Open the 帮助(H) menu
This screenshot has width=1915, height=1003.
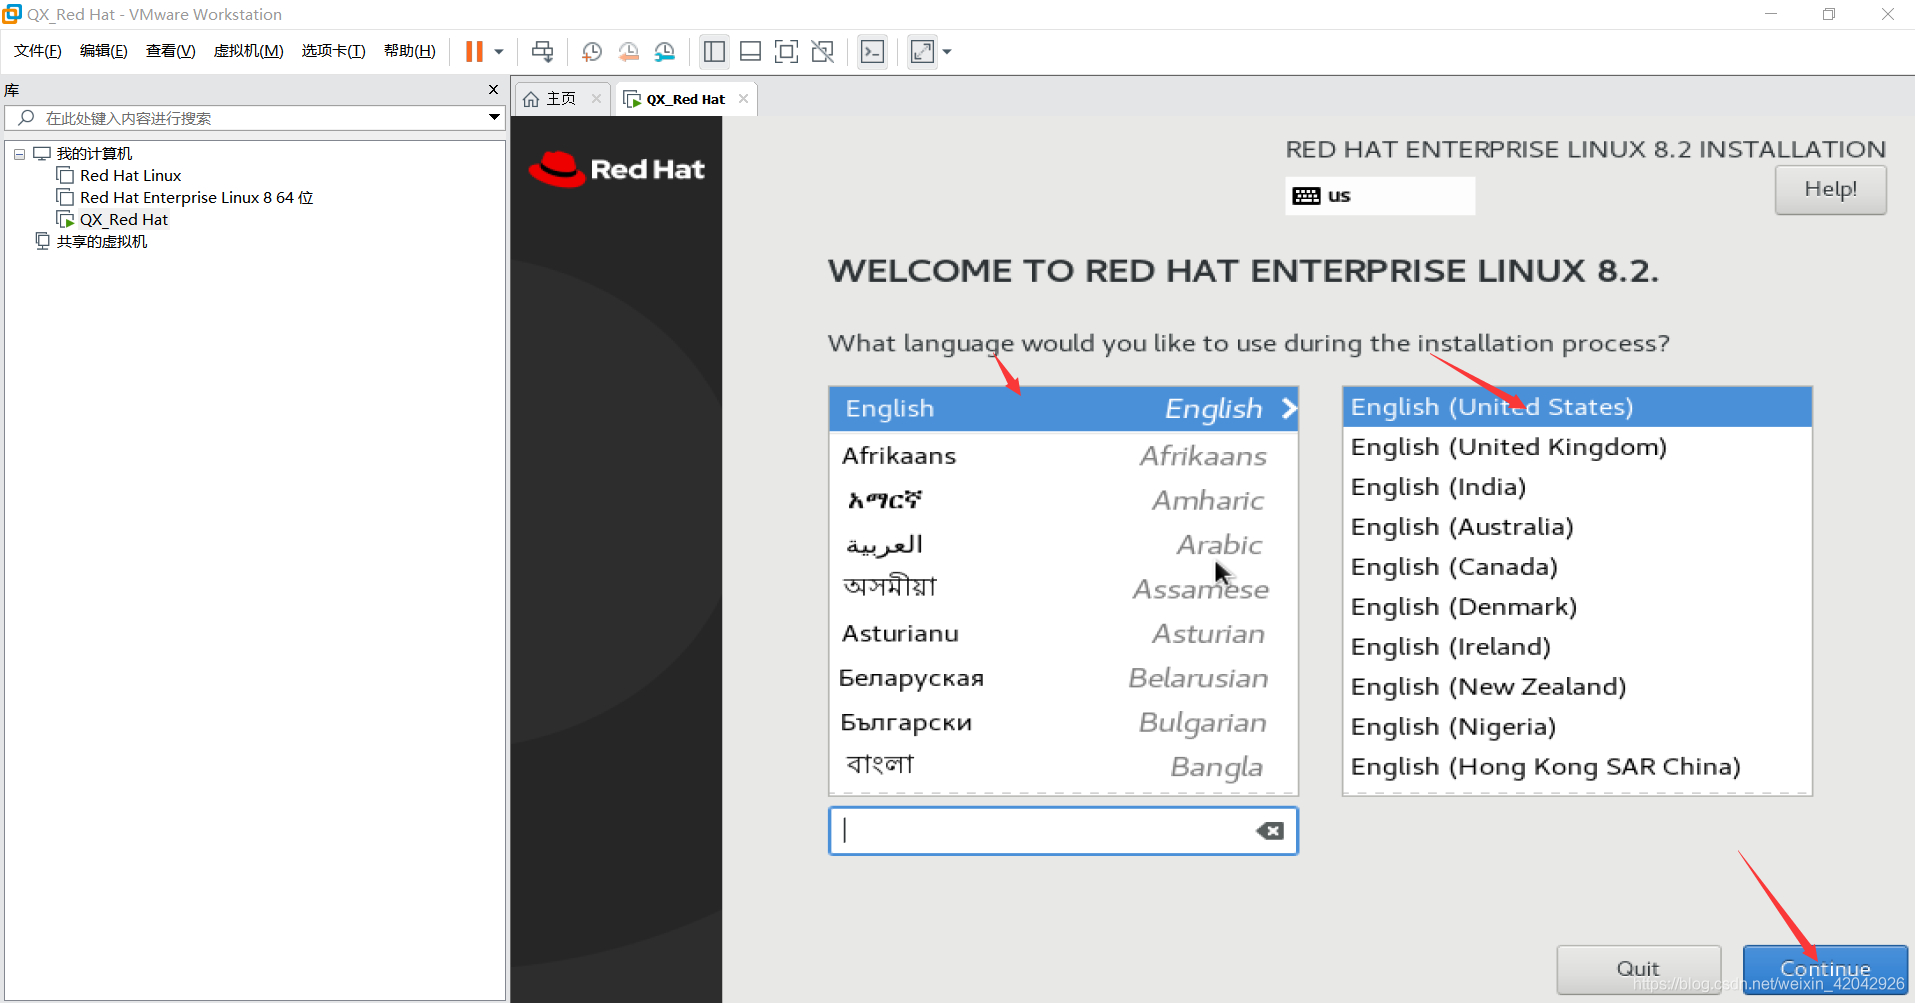click(410, 51)
